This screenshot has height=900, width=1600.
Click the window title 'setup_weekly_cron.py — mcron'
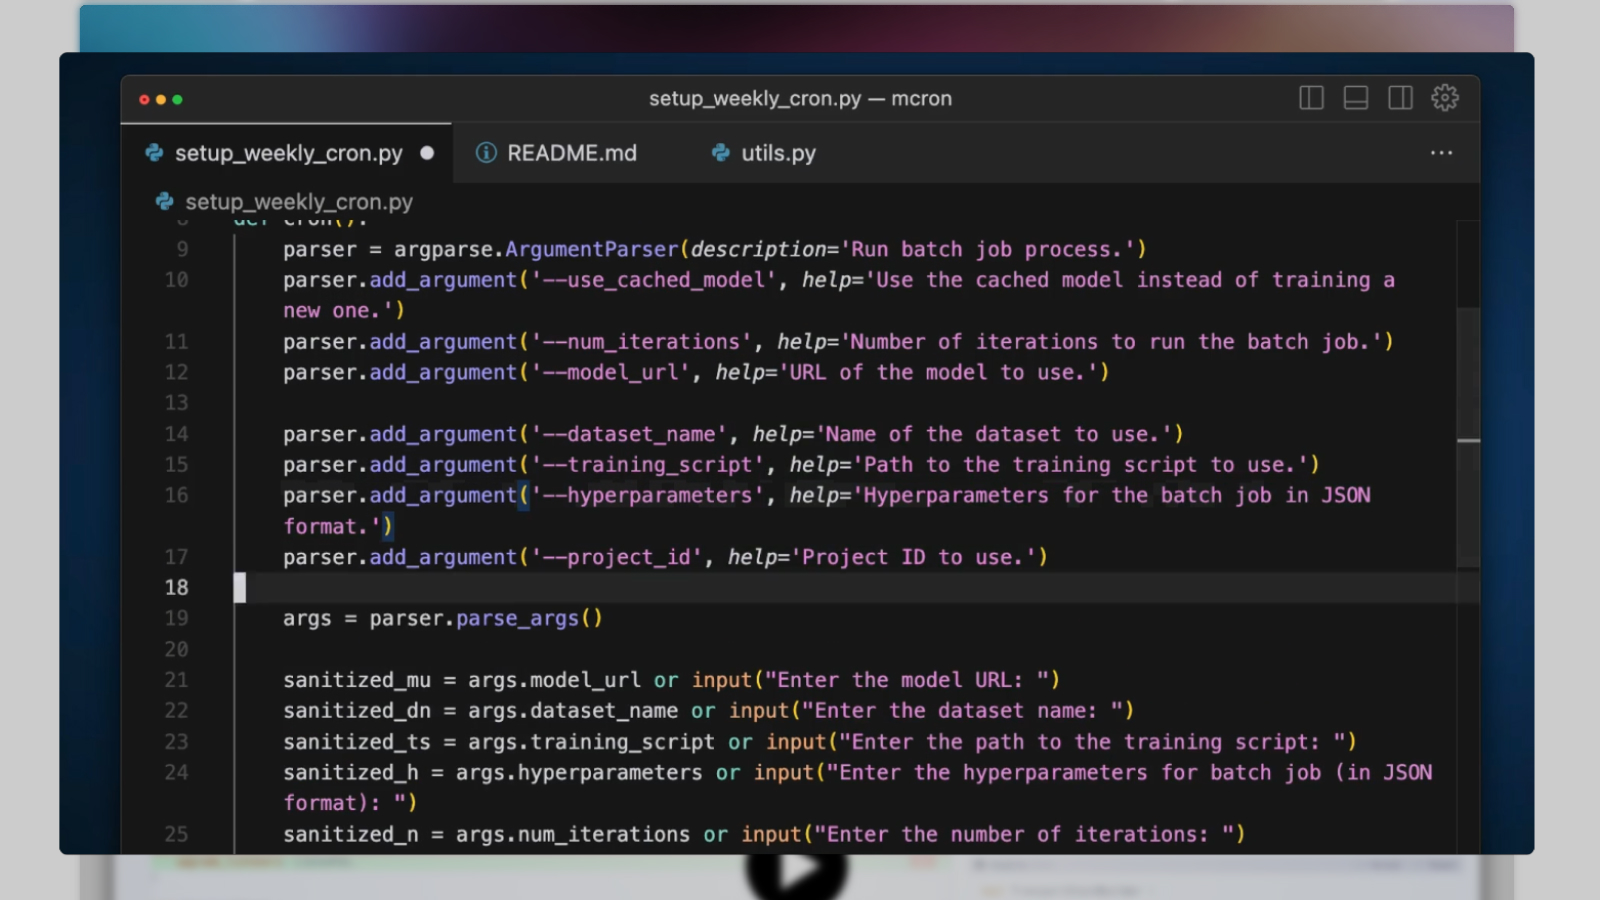800,99
